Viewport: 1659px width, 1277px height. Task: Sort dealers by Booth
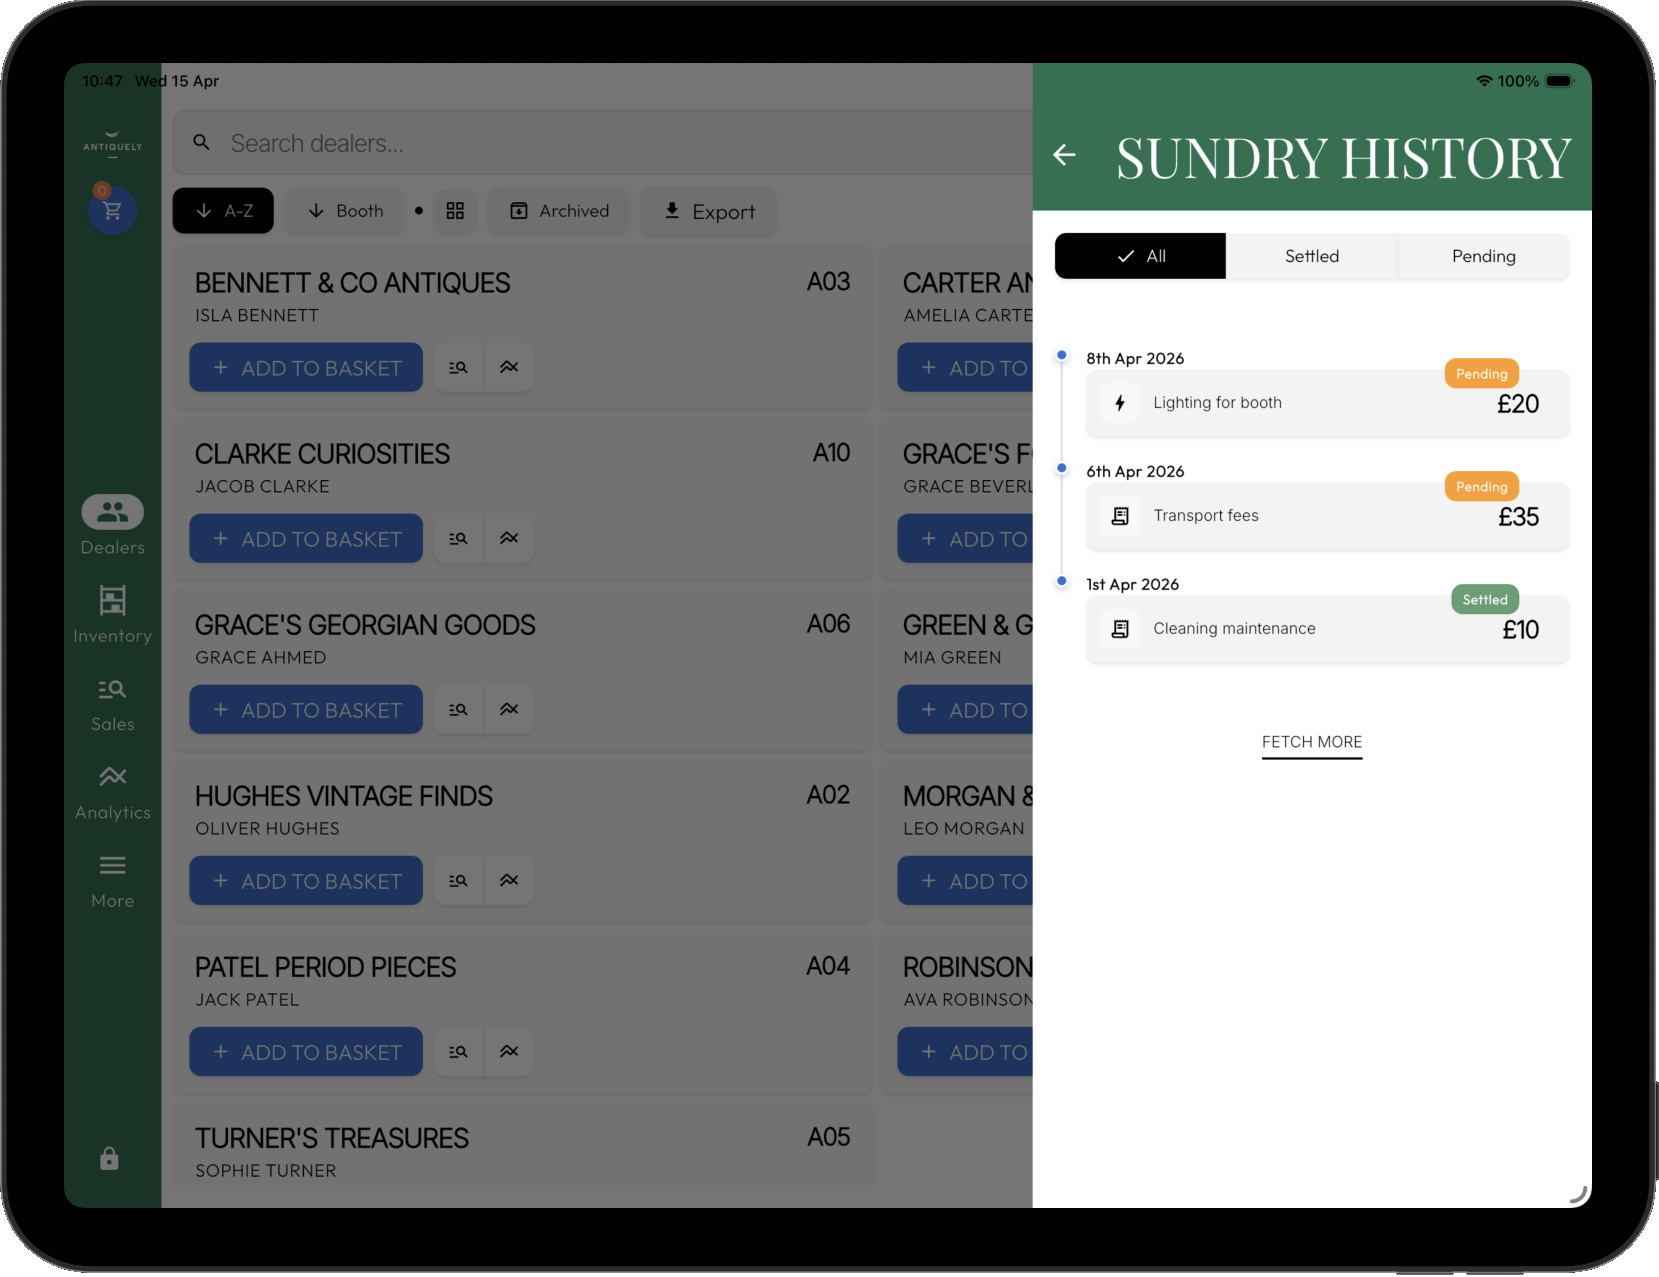point(345,211)
